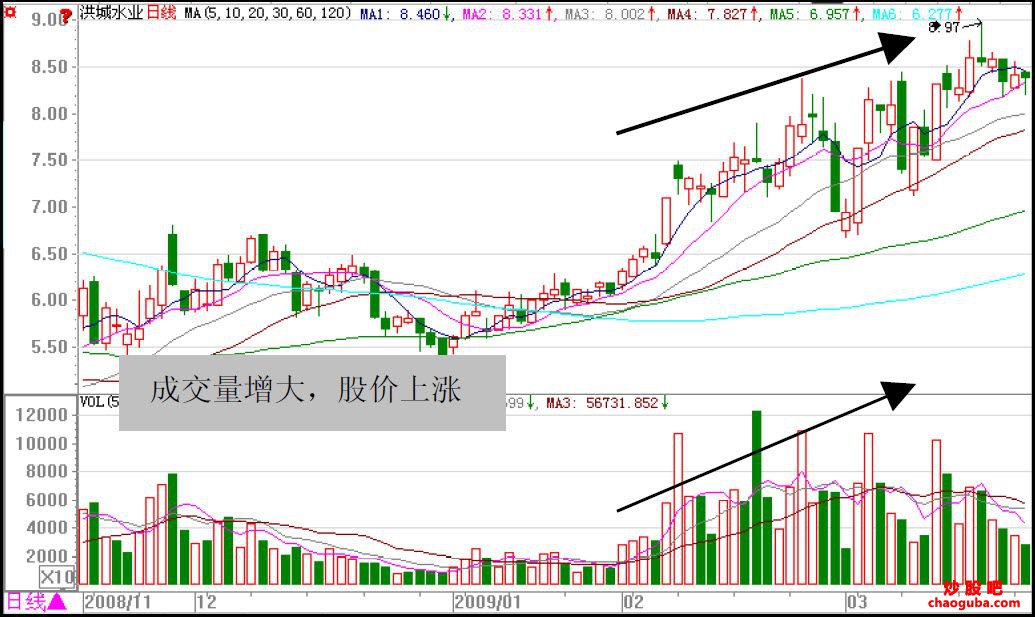
Task: Expand the magenta triangle beside bottom 日线
Action: point(57,602)
